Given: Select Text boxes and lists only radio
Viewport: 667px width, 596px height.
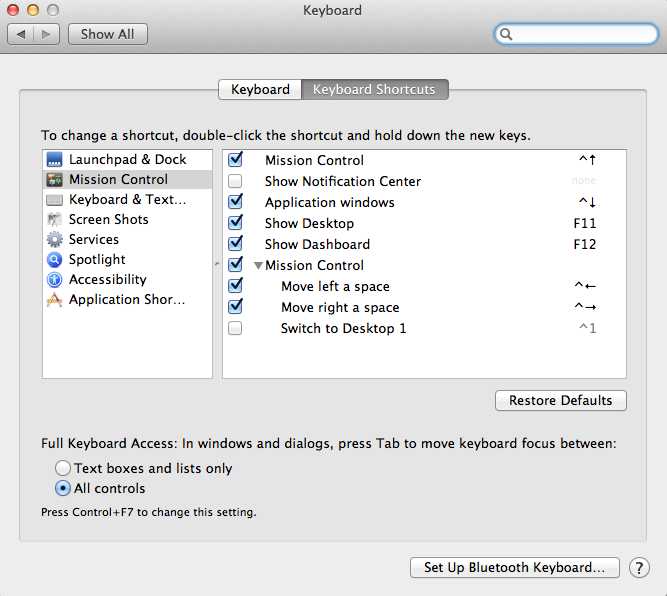Looking at the screenshot, I should [63, 468].
